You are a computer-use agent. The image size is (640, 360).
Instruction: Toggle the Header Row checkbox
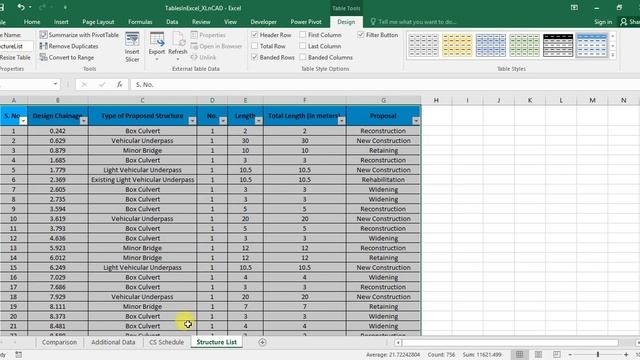[x=255, y=35]
